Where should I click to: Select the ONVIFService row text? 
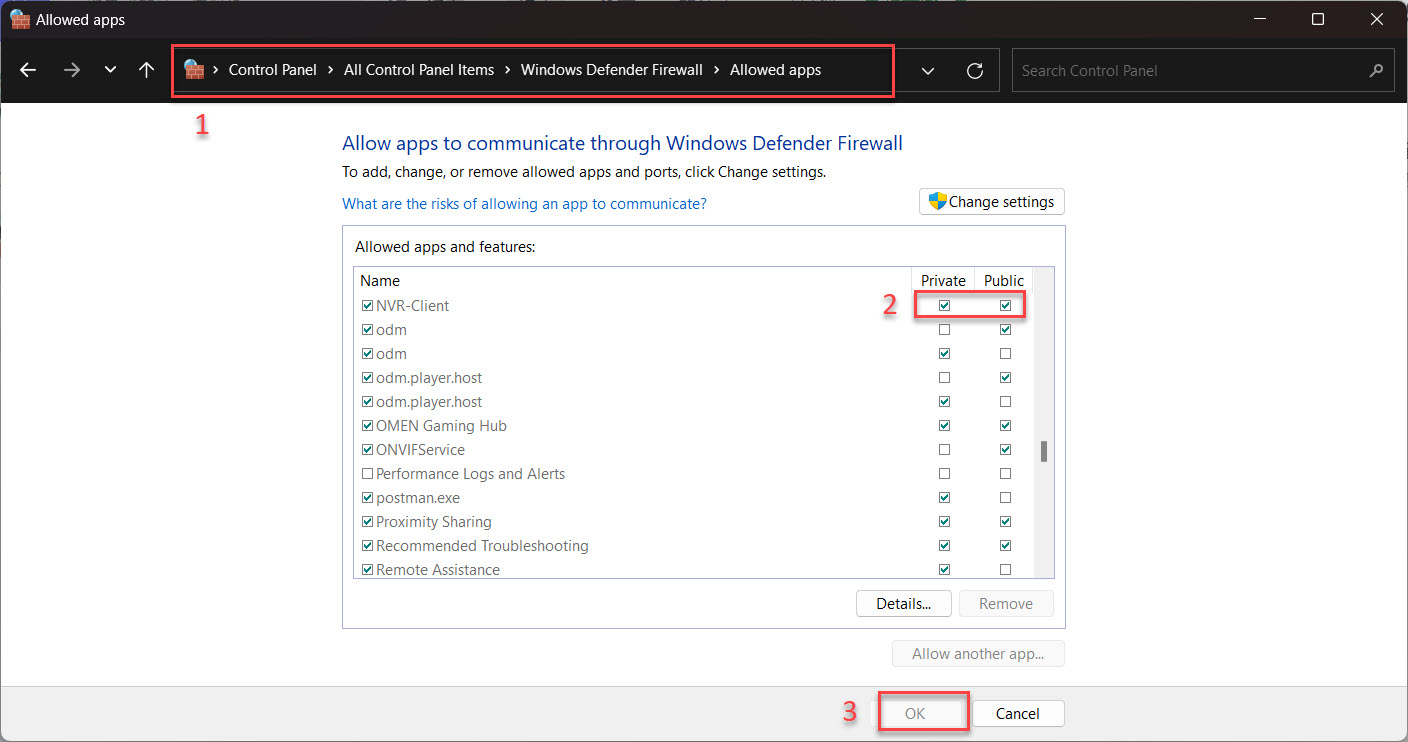(x=420, y=450)
